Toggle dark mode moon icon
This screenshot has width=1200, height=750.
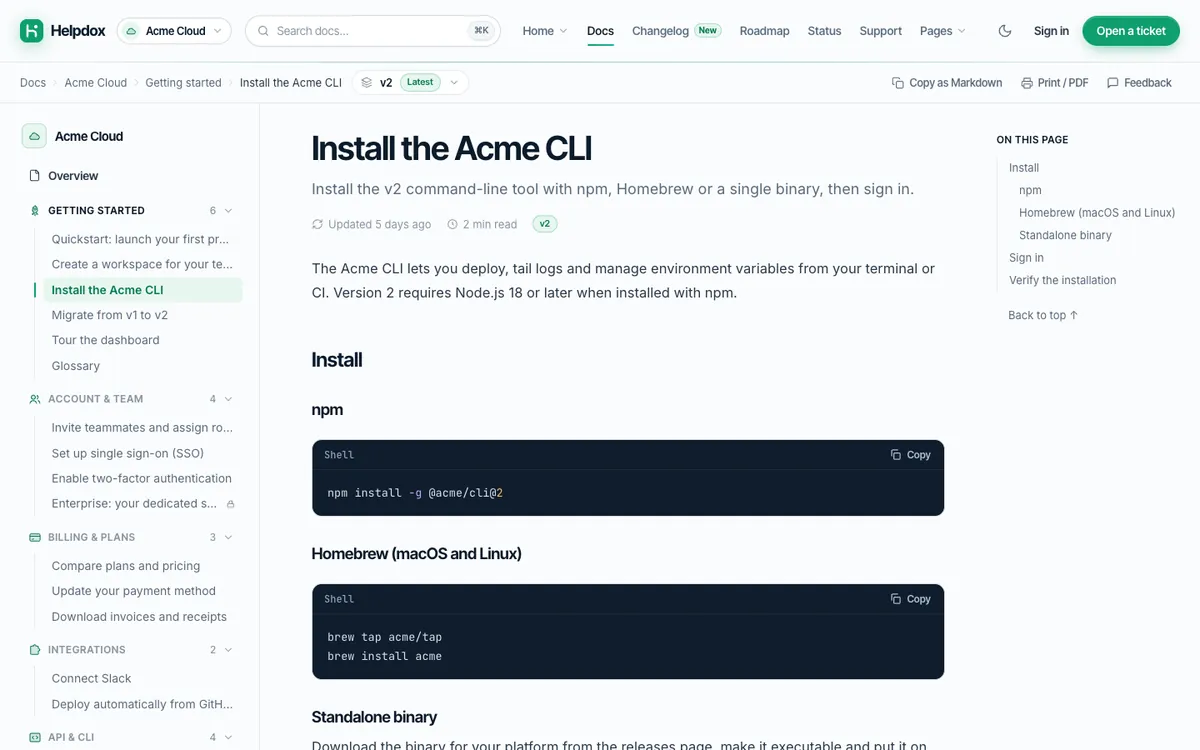(x=1005, y=31)
